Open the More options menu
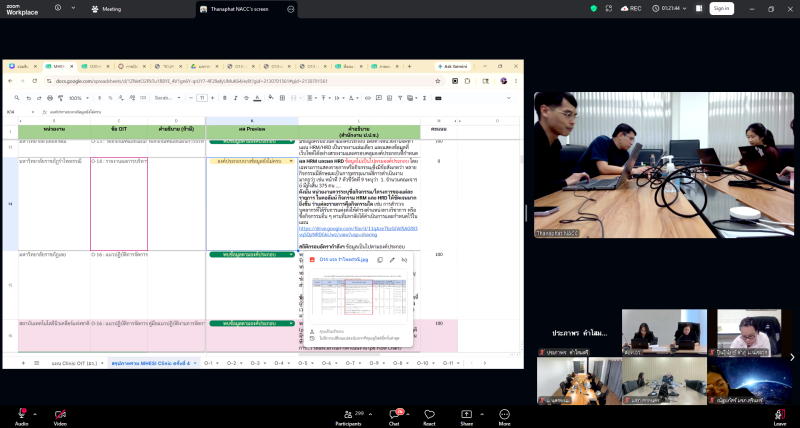 (x=505, y=417)
